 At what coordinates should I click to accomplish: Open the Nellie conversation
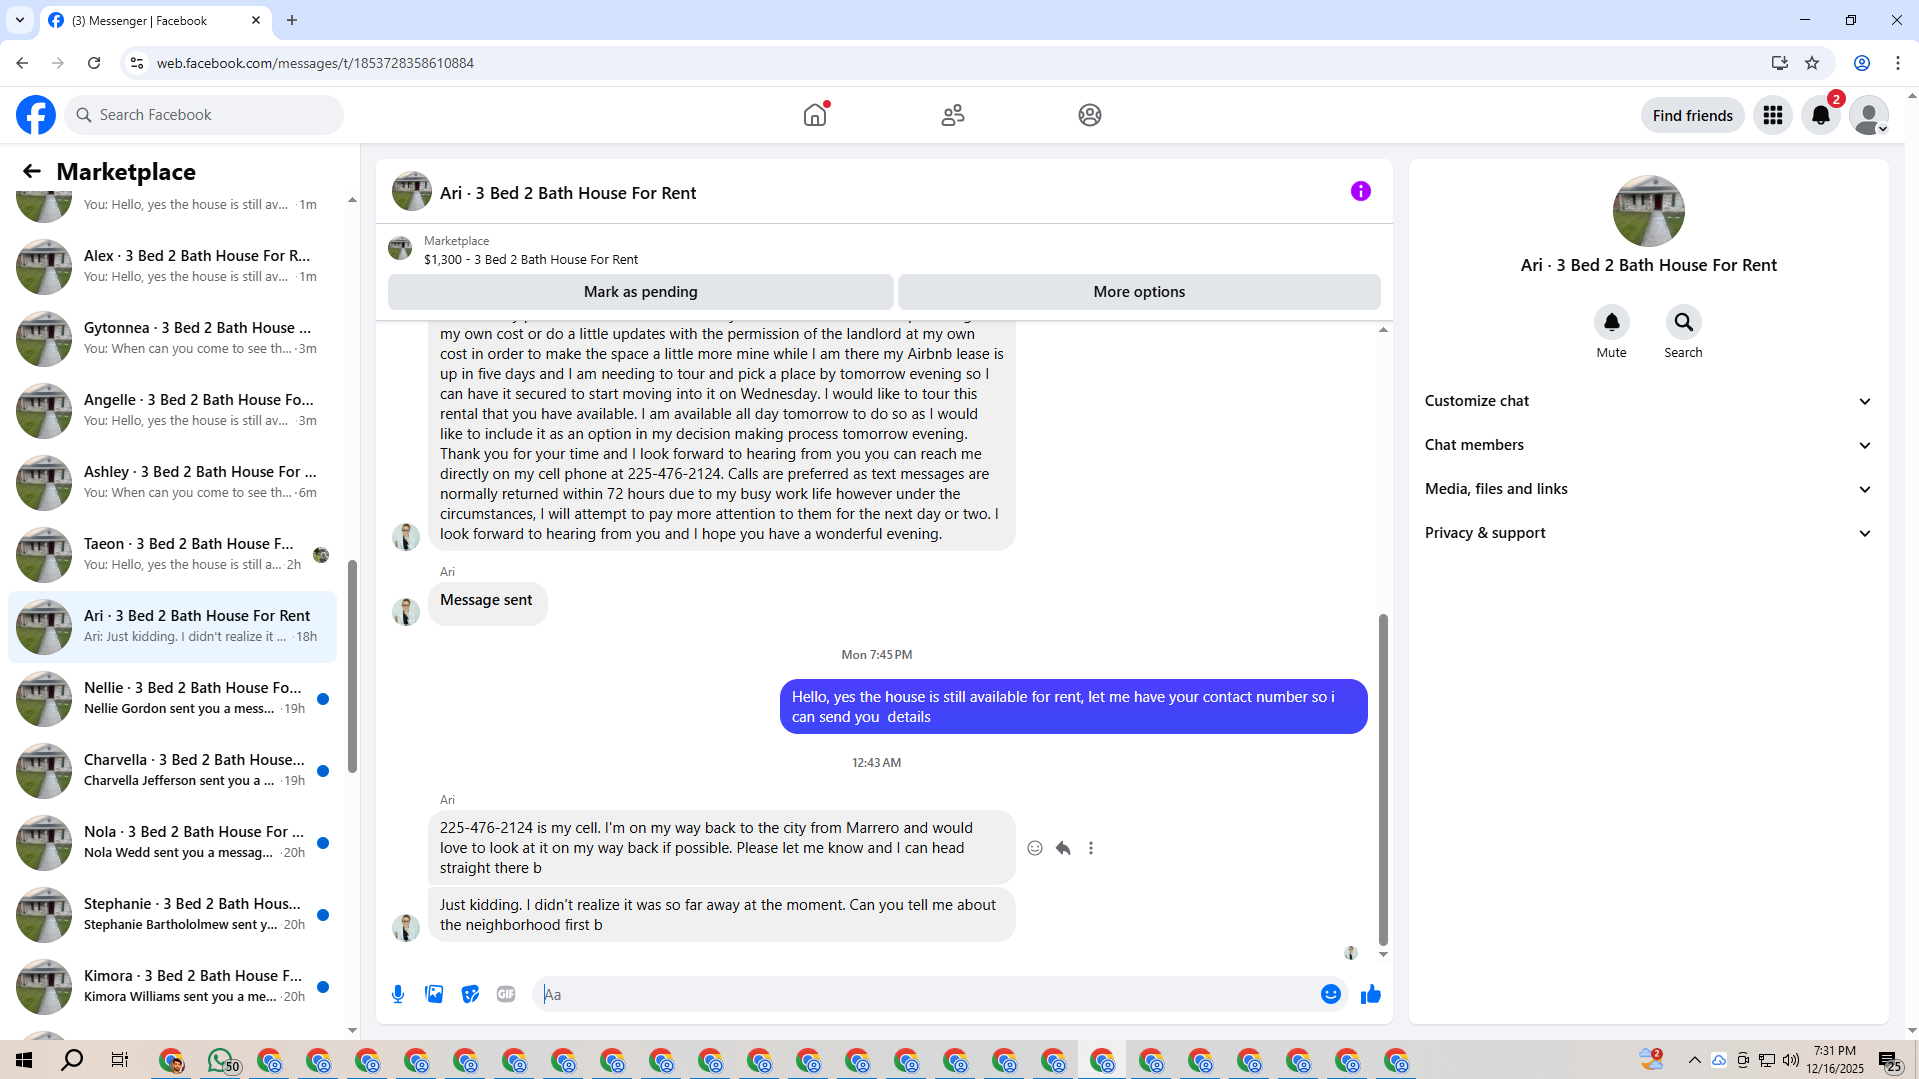(172, 698)
